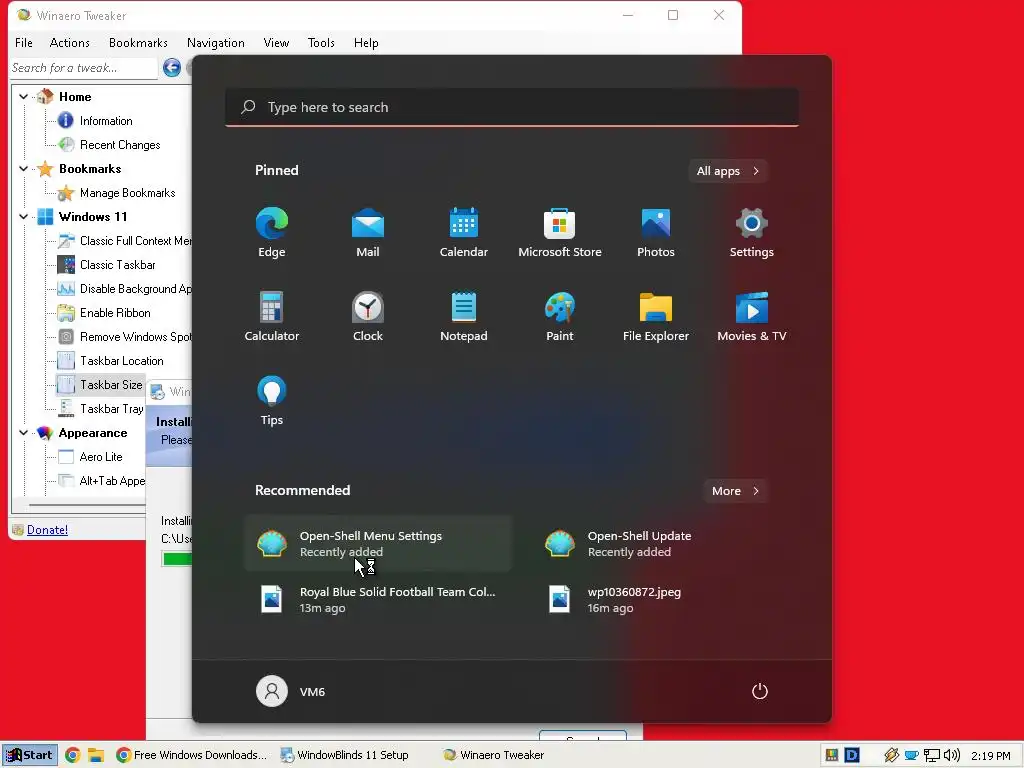Open the Bookmarks menu
Screen dimensions: 1024x768
click(x=138, y=42)
